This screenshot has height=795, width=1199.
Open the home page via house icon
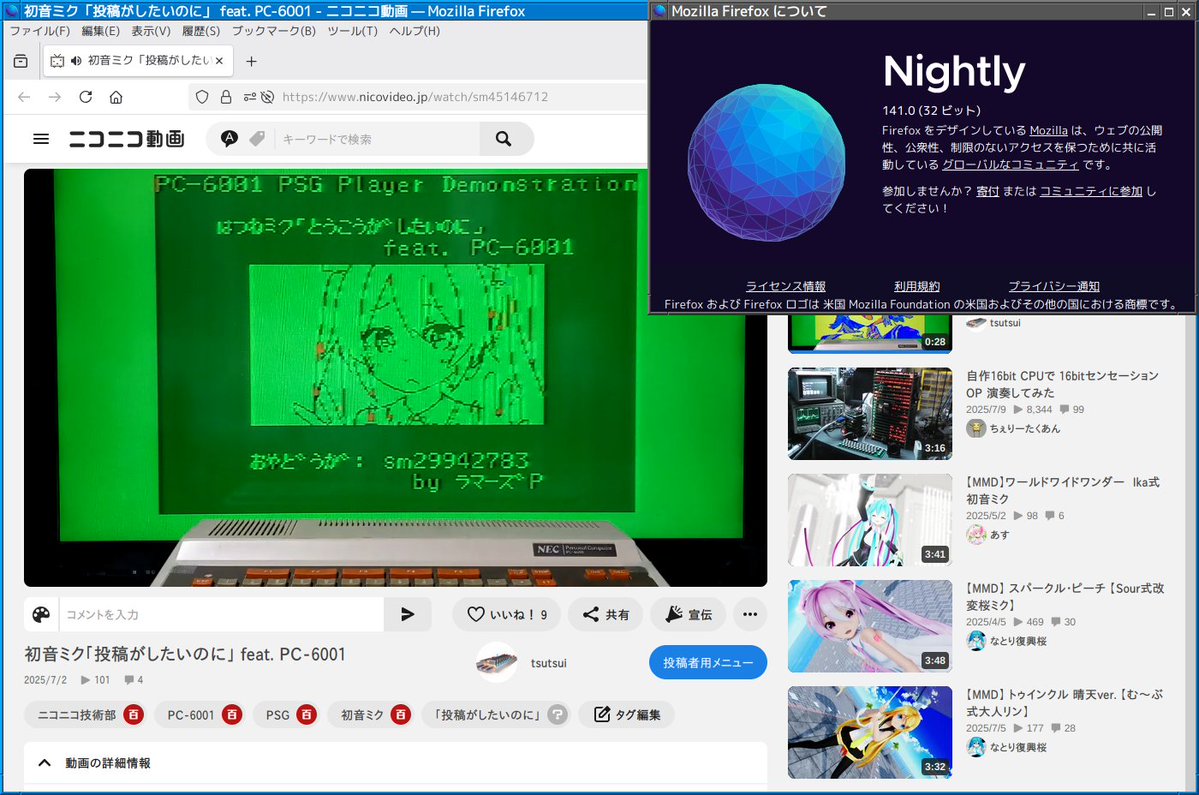116,97
